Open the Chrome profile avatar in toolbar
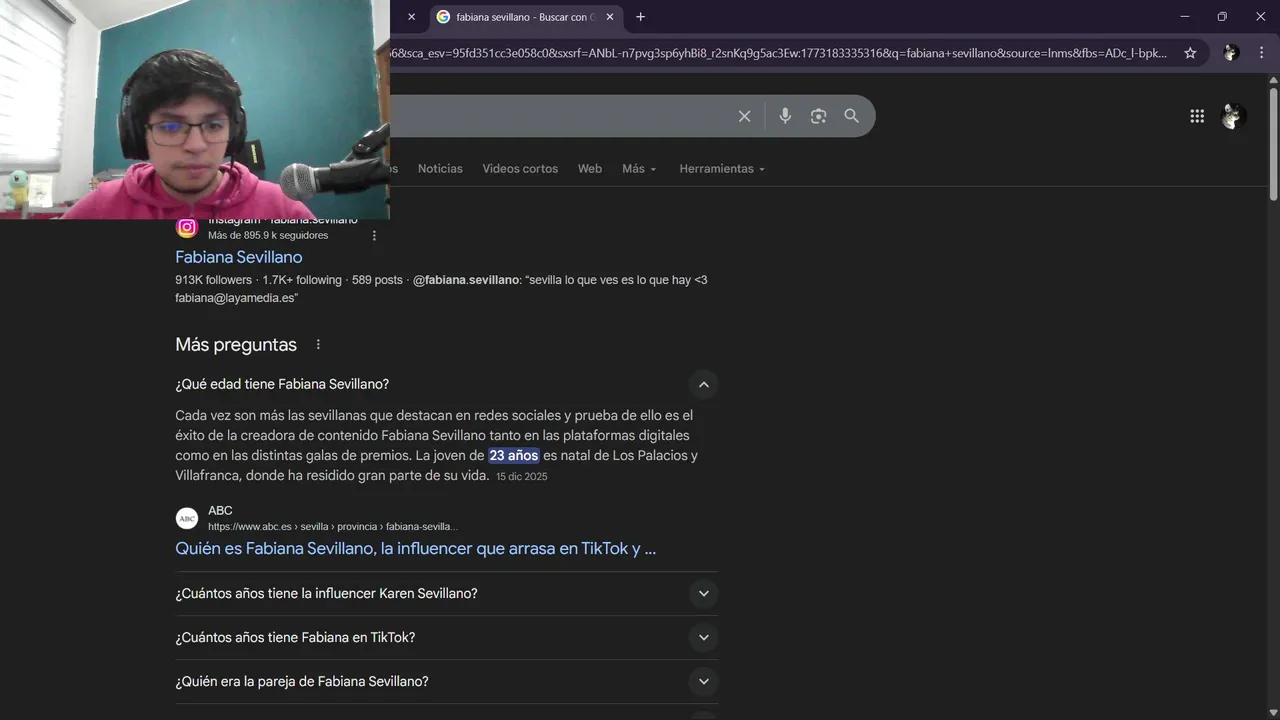Image resolution: width=1280 pixels, height=720 pixels. 1231,53
